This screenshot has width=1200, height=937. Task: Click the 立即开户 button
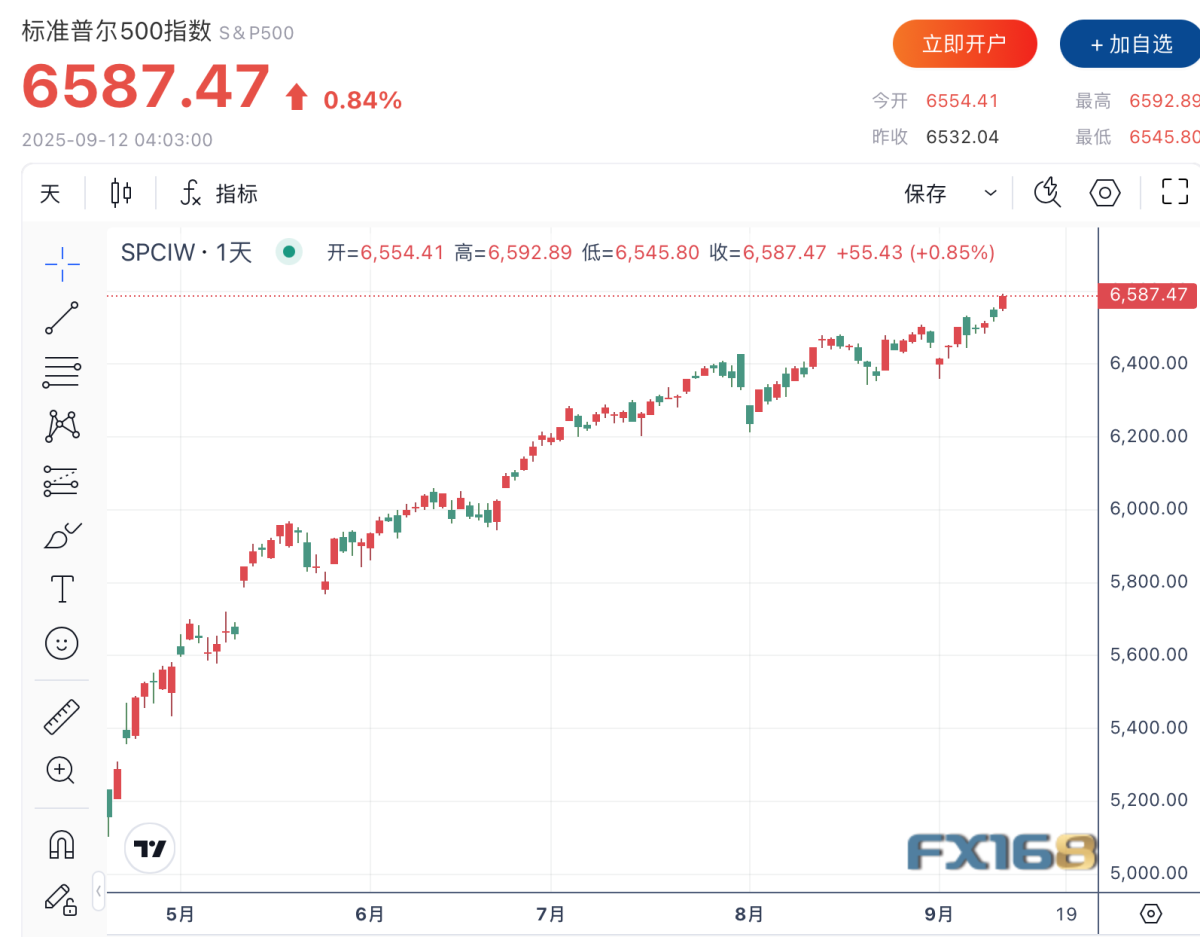coord(964,43)
